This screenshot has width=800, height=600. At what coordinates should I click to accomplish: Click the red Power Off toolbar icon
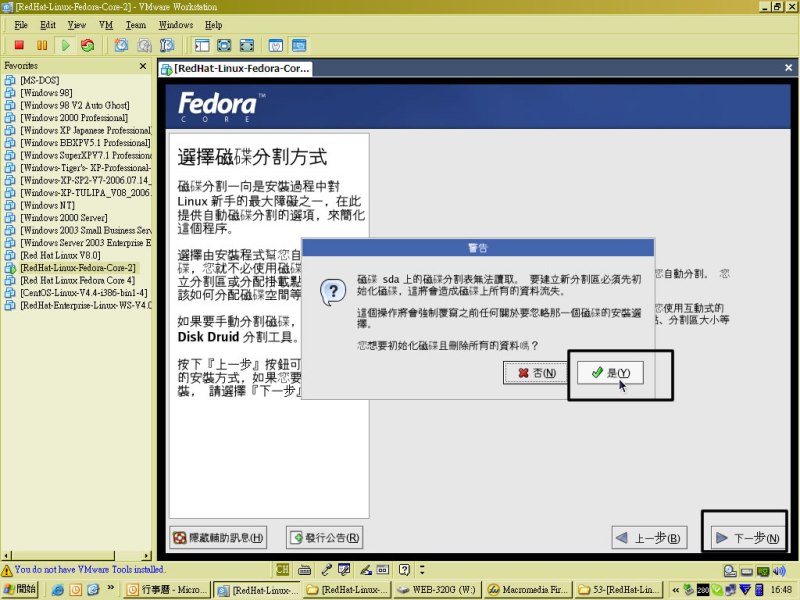coord(19,45)
